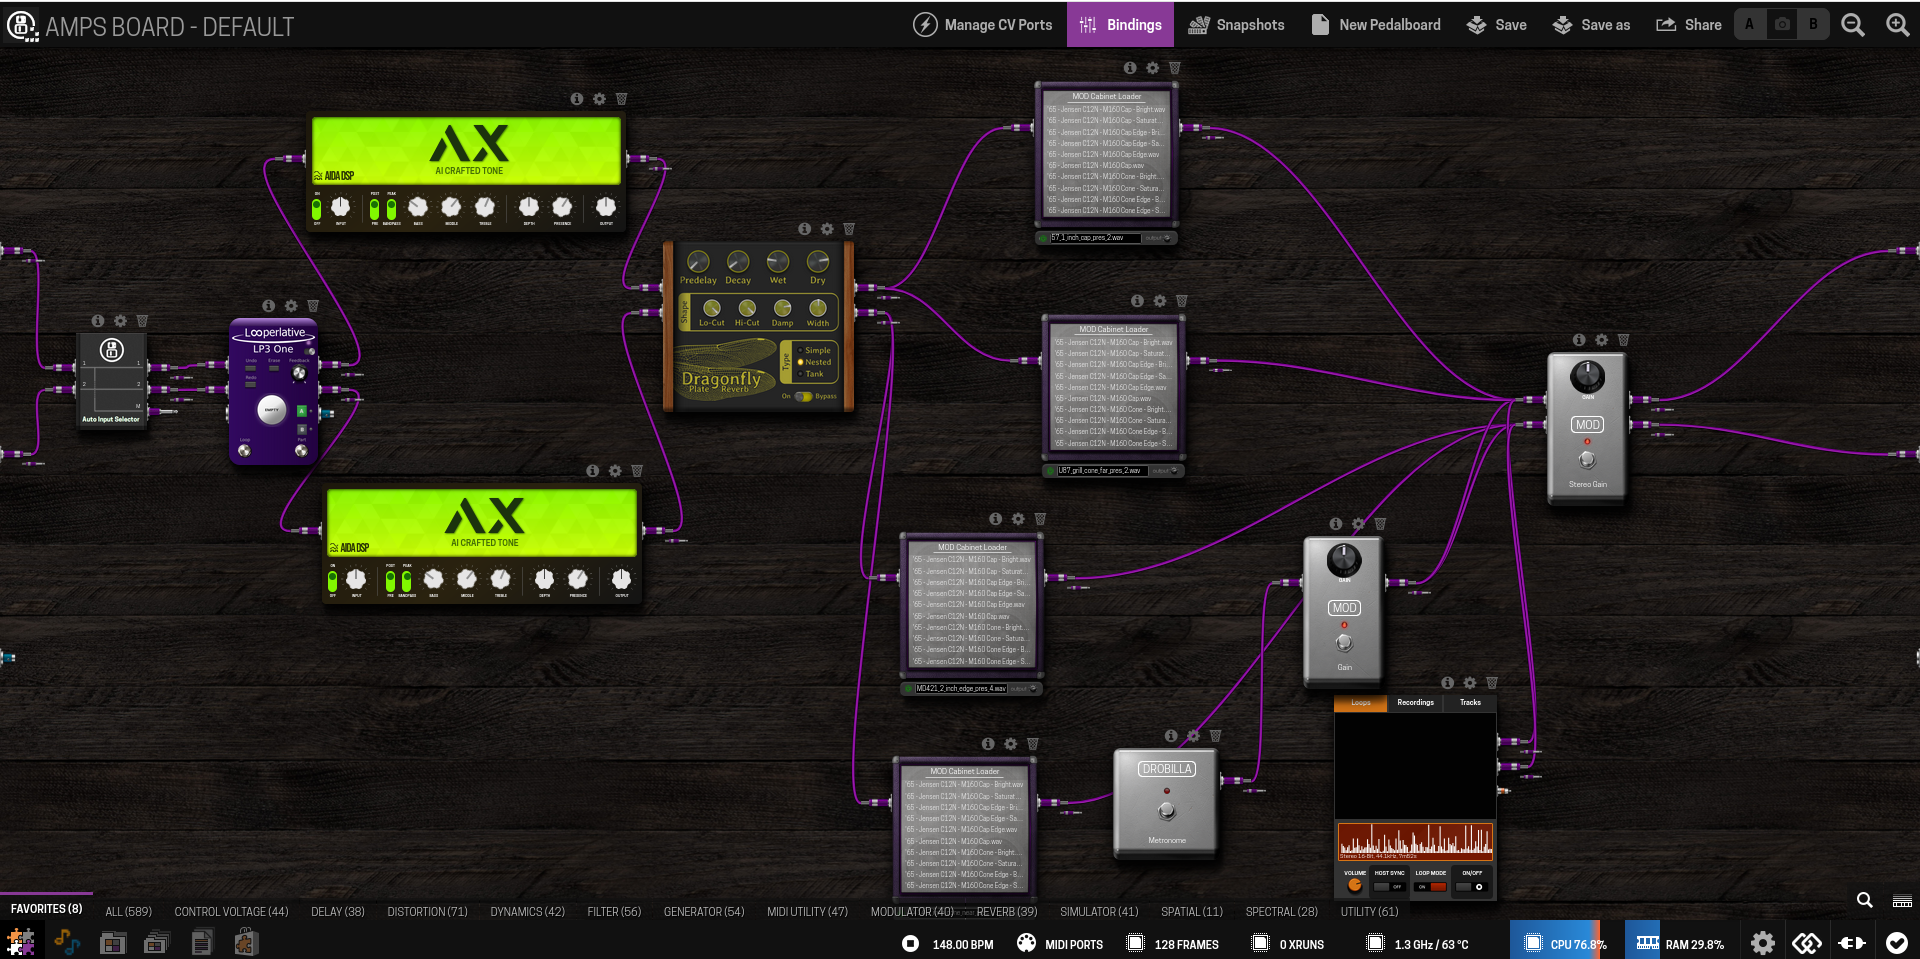Image resolution: width=1920 pixels, height=959 pixels.
Task: Open the Bindings tab
Action: (x=1120, y=25)
